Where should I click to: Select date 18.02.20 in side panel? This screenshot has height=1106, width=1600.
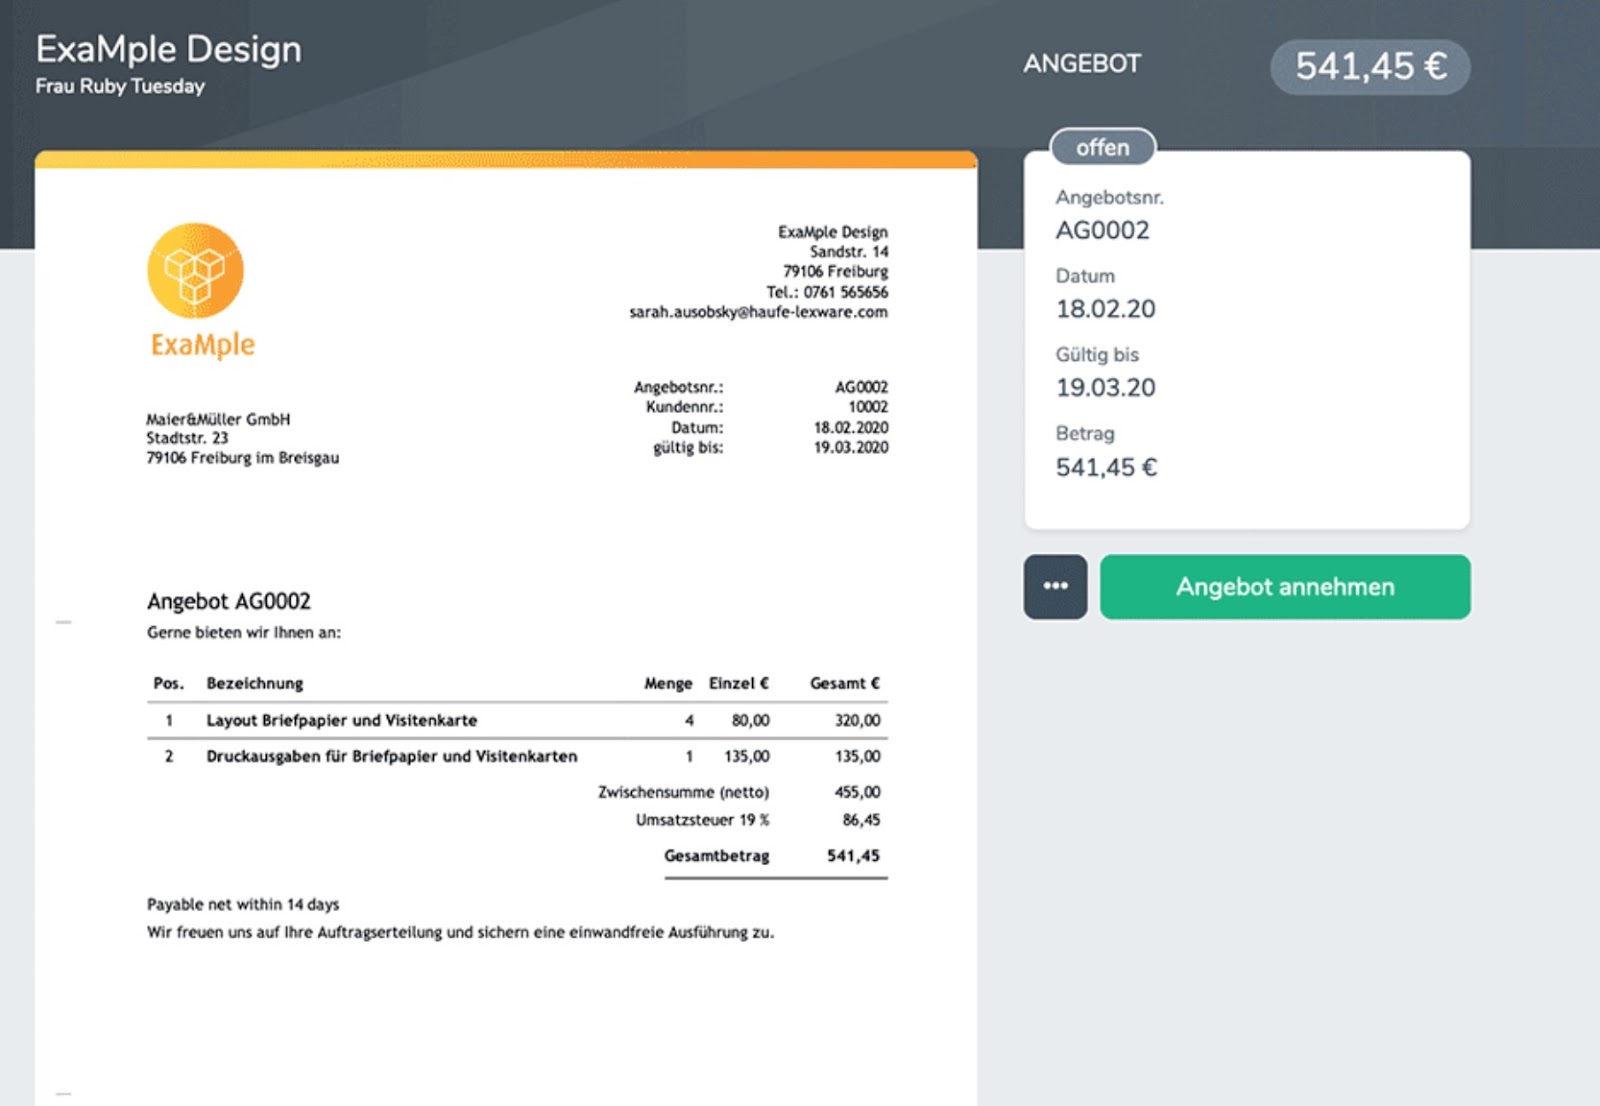coord(1105,309)
